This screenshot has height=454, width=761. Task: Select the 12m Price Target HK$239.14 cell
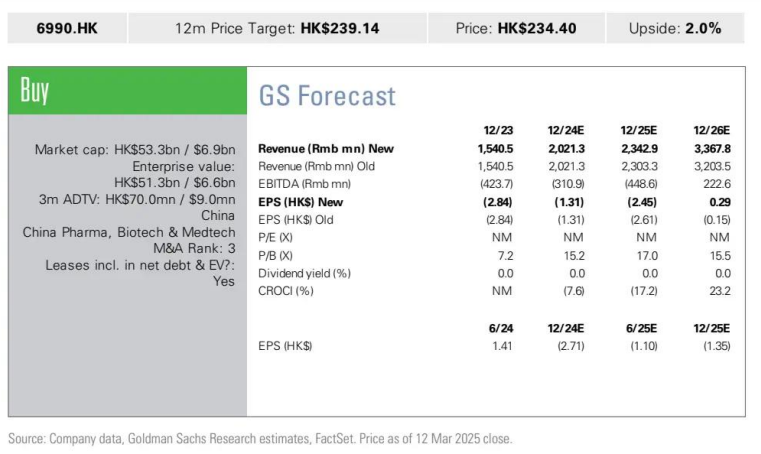[x=278, y=28]
